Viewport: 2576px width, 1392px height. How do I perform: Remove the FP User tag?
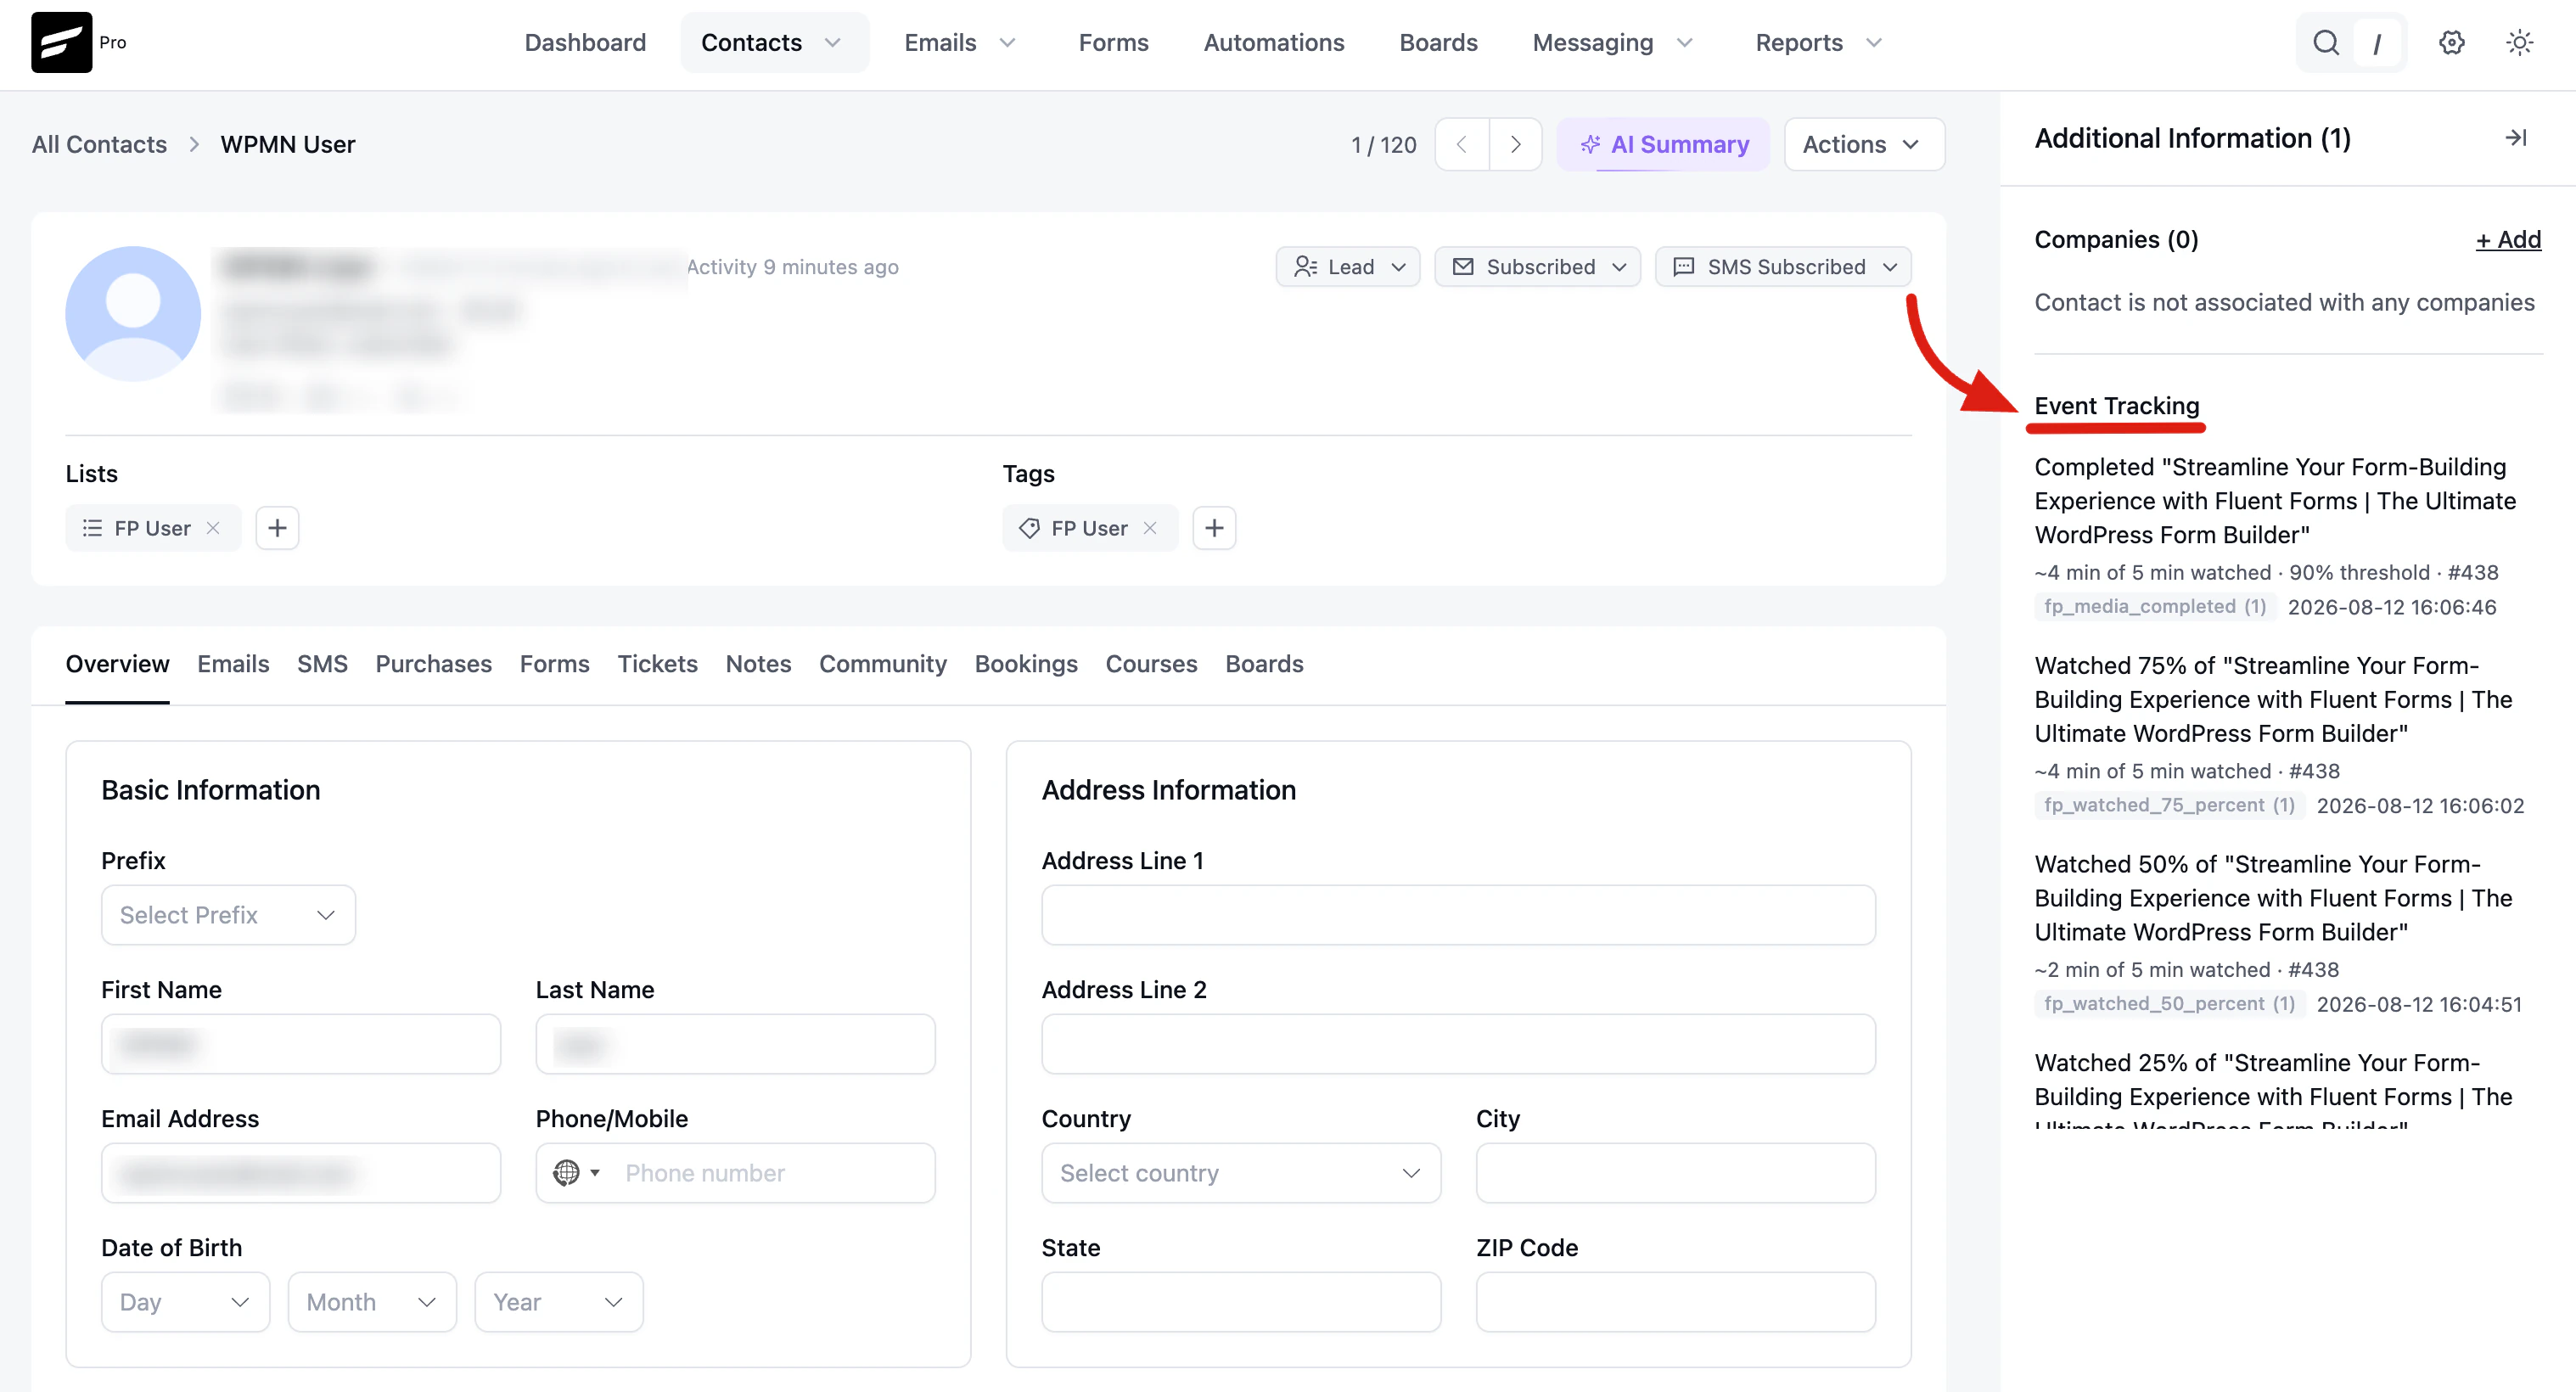1150,528
